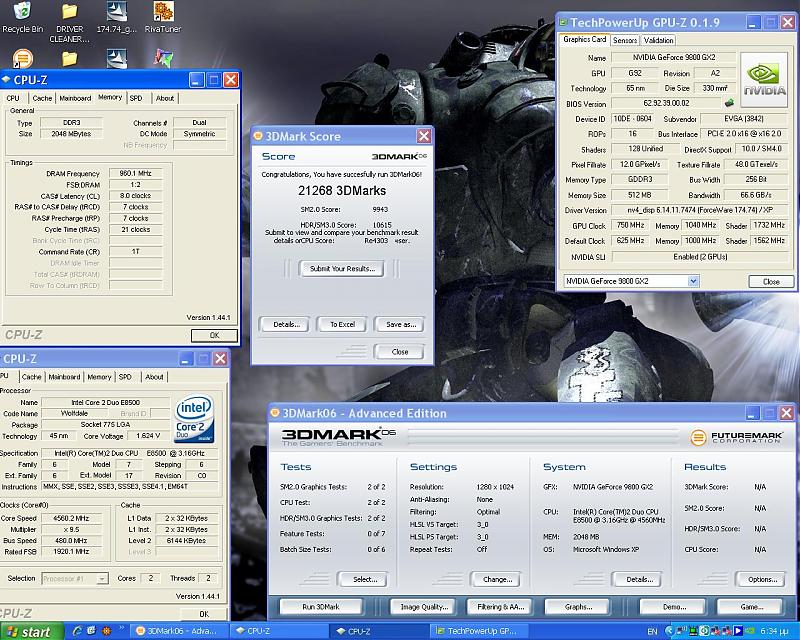Click the Demo... button in 3DMark06
This screenshot has width=800, height=640.
click(x=674, y=607)
